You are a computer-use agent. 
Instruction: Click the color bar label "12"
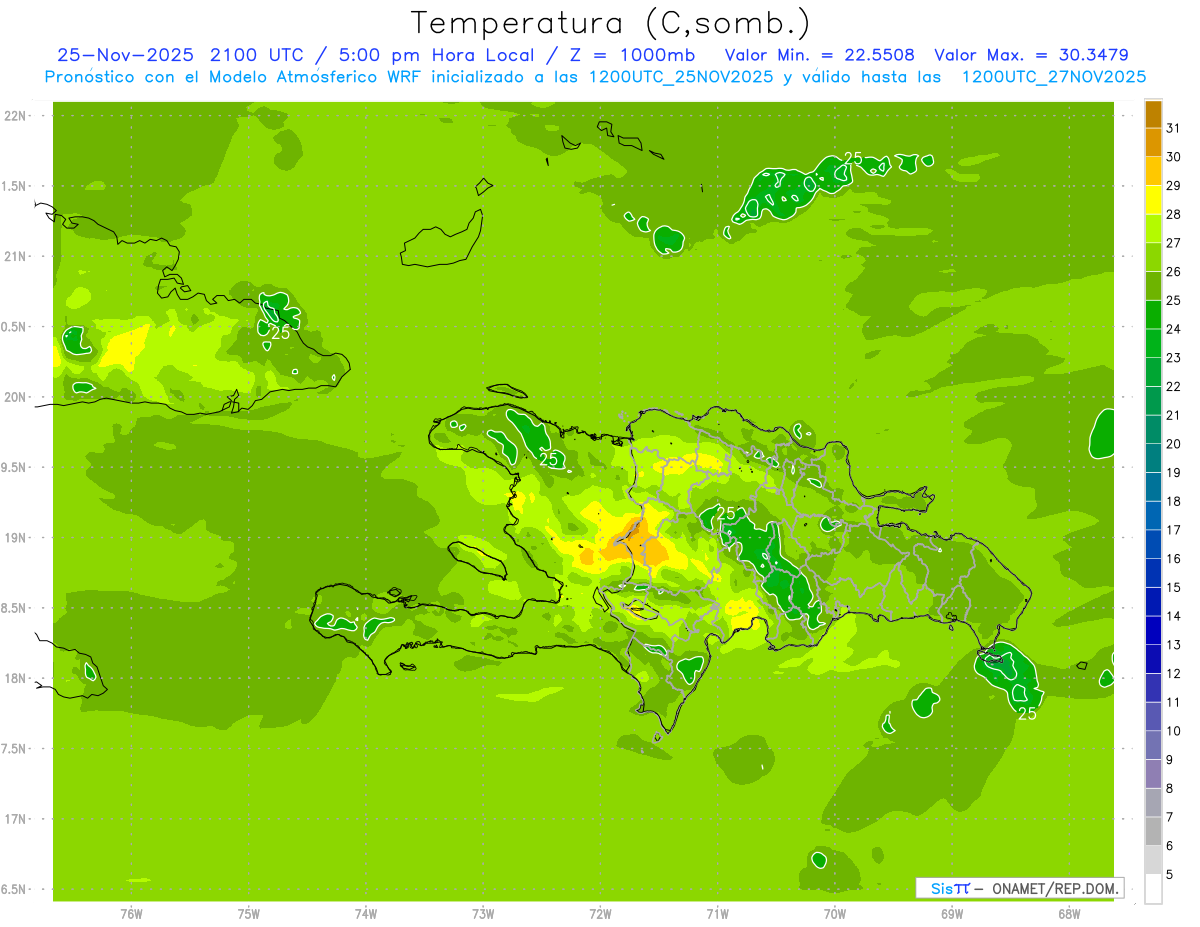coord(1174,674)
